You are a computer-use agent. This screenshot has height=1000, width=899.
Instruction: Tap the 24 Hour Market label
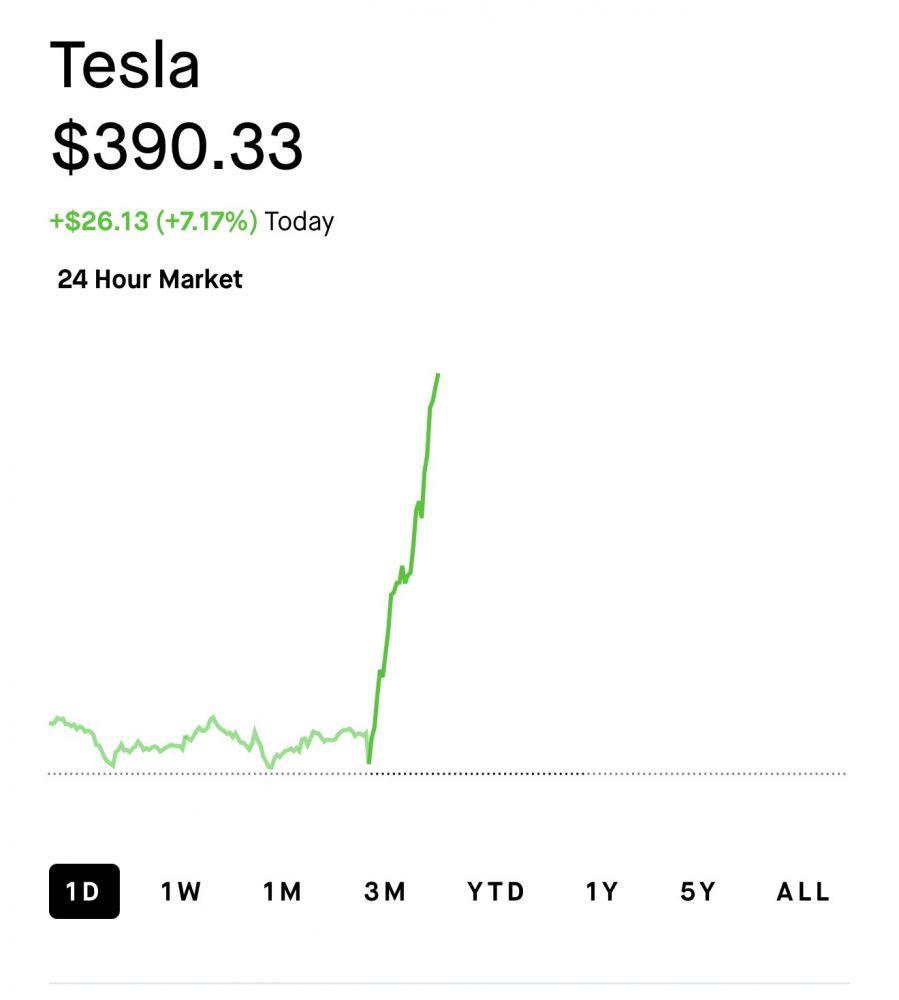coord(150,280)
